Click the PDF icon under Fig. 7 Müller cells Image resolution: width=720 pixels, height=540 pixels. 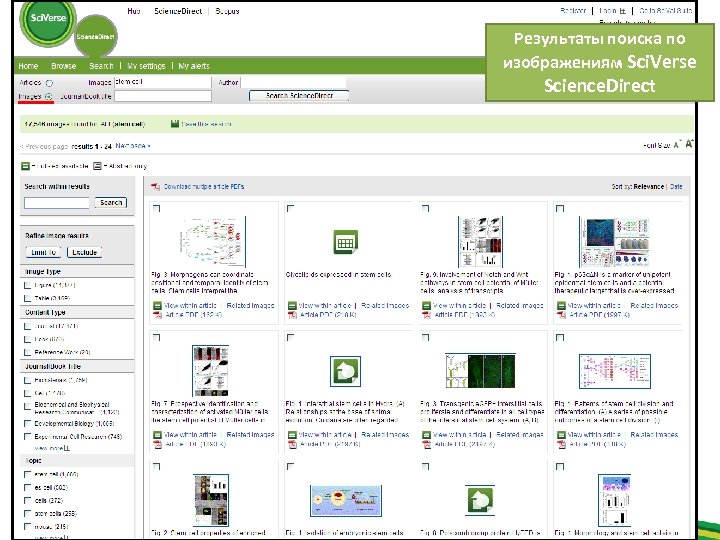[158, 444]
